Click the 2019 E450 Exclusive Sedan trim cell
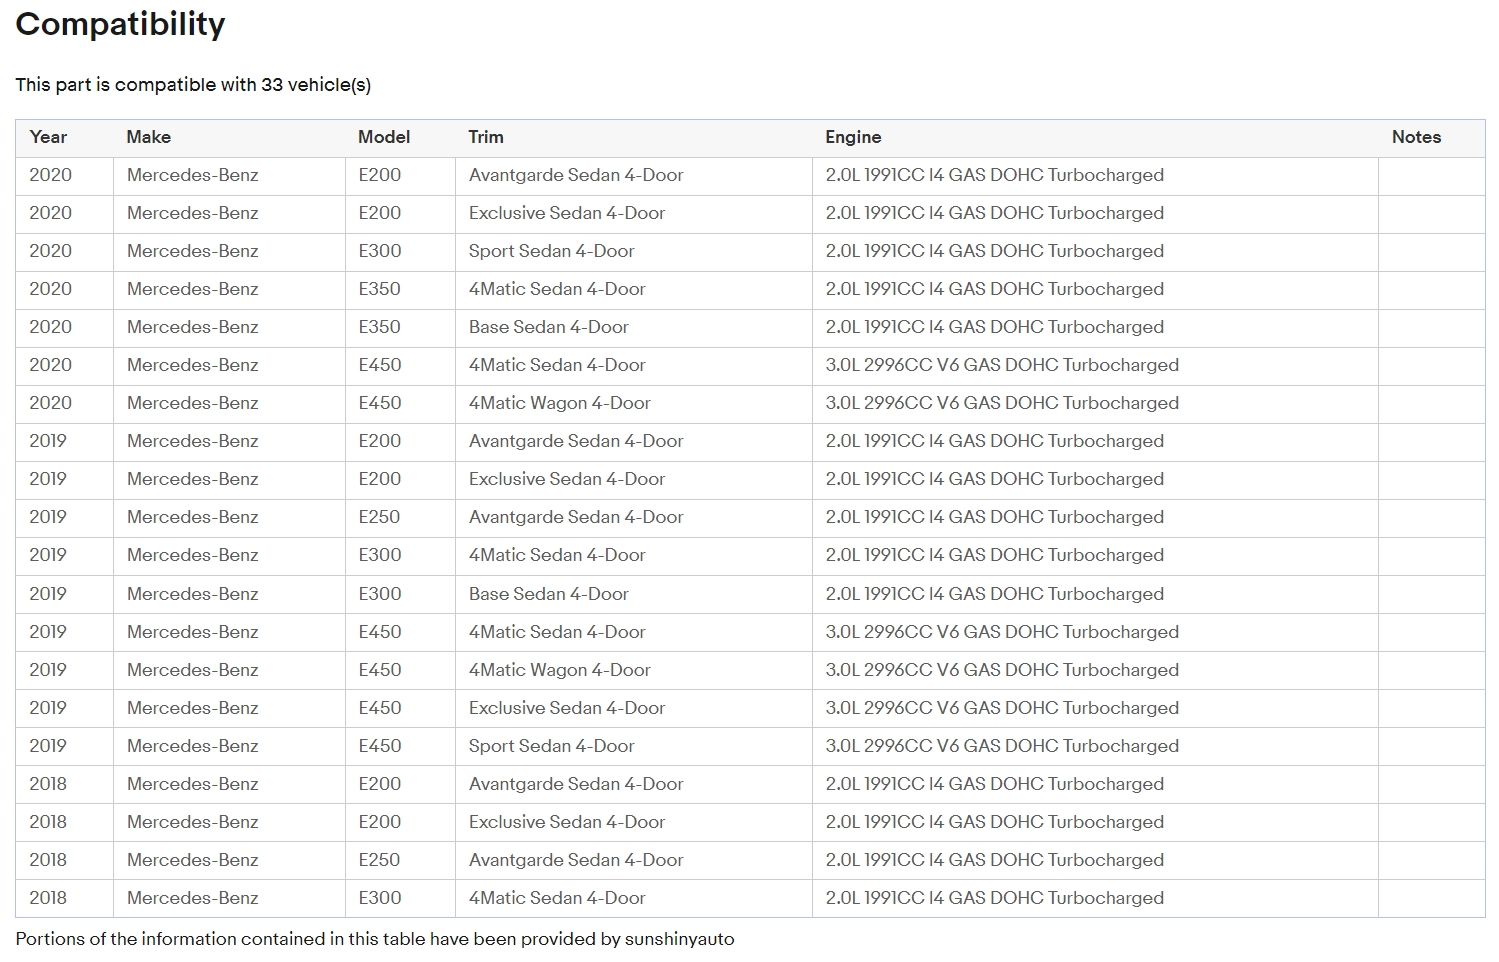Screen dimensions: 1499x962 point(566,708)
